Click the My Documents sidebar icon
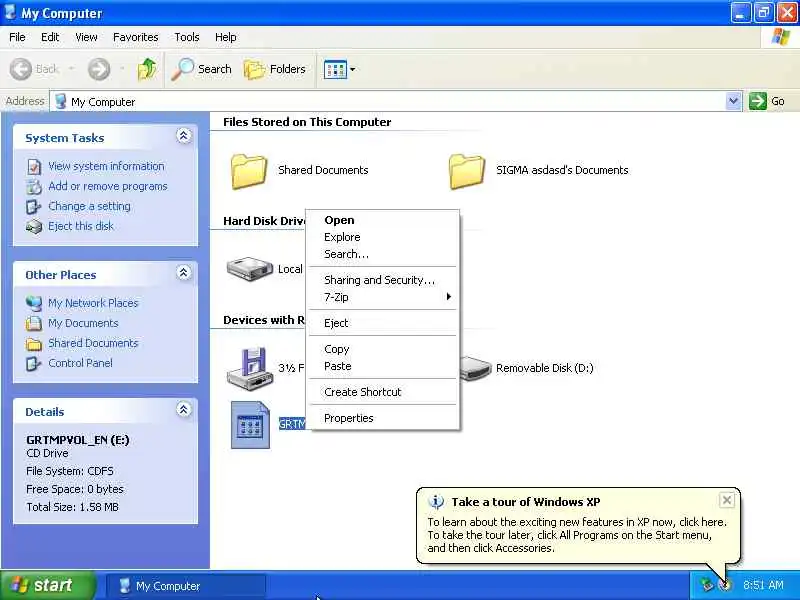Viewport: 800px width, 600px height. (34, 323)
